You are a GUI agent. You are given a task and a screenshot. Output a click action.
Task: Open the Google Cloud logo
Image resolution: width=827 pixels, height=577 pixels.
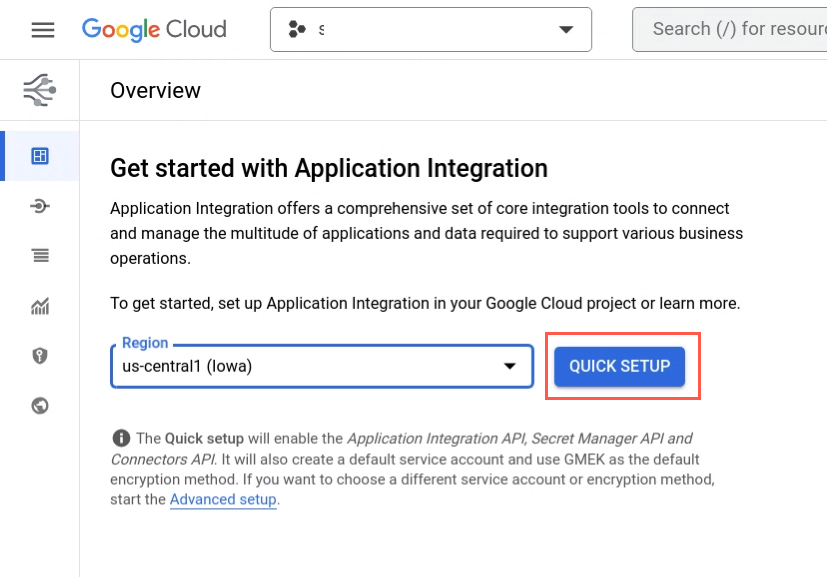tap(153, 30)
